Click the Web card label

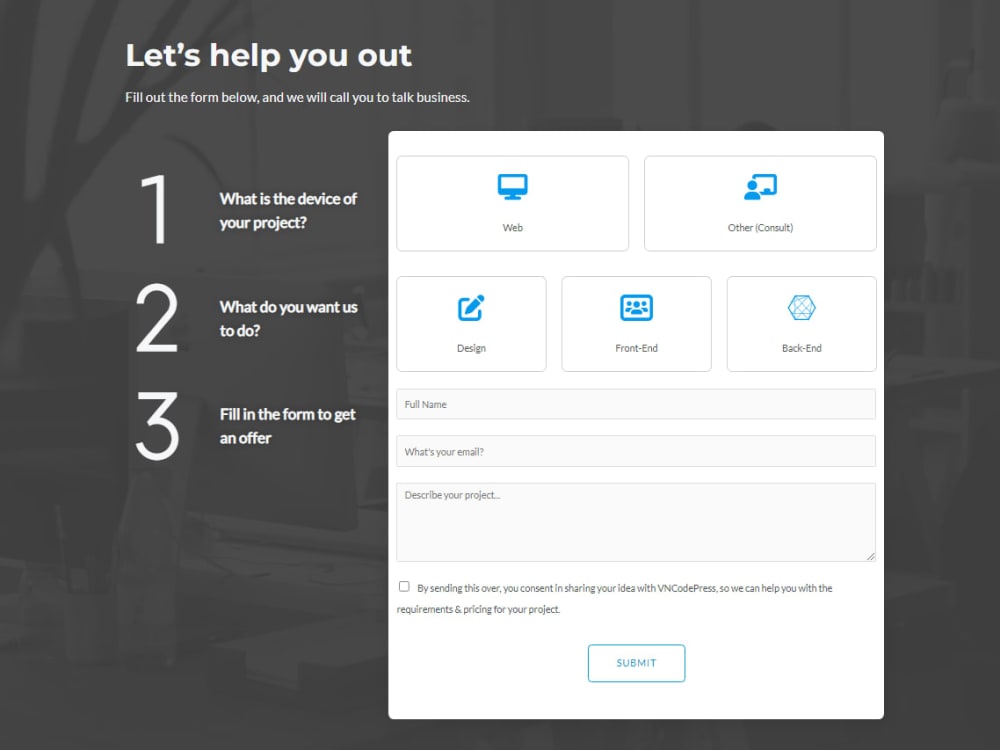pyautogui.click(x=512, y=228)
